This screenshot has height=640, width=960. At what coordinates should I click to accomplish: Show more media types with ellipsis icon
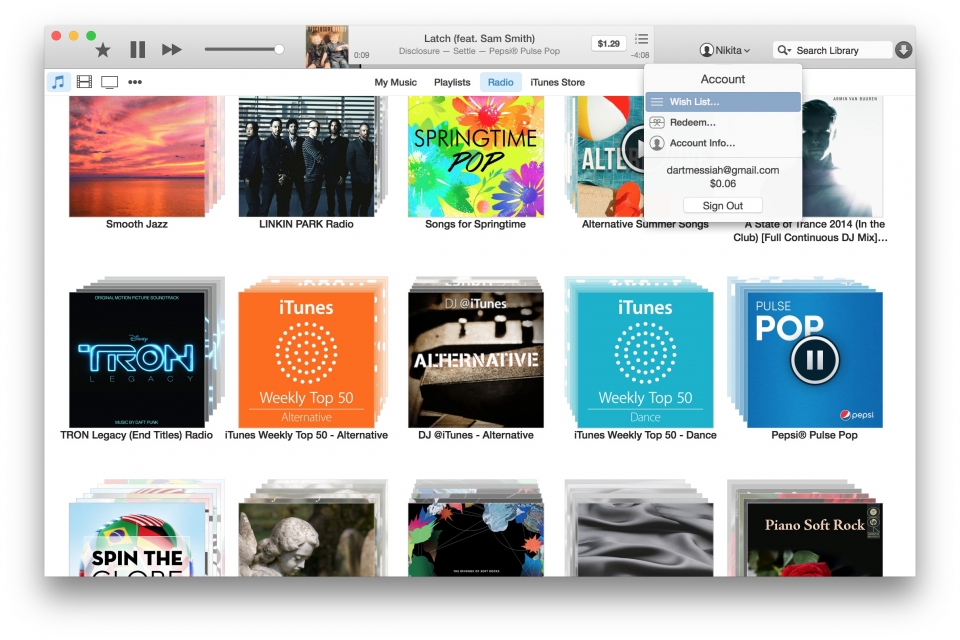135,82
